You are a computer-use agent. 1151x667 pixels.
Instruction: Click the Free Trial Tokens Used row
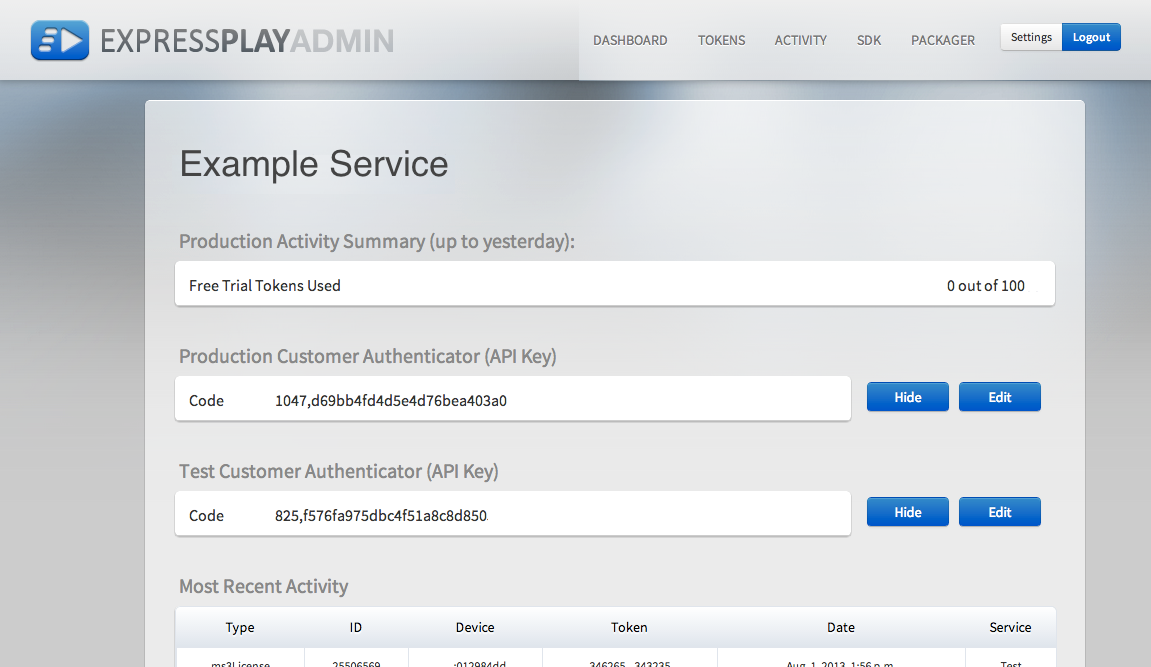(614, 285)
